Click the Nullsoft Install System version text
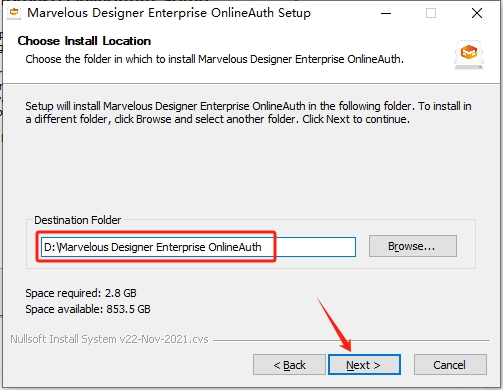503x390 pixels. tap(109, 339)
